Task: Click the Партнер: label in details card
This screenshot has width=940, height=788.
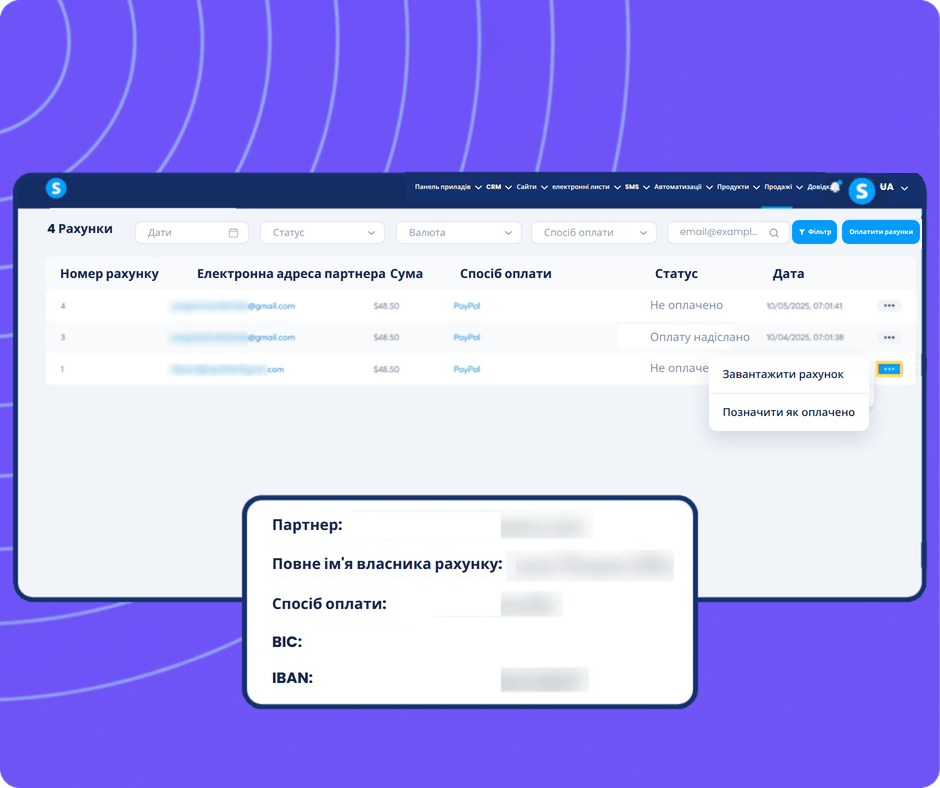Action: pos(307,525)
